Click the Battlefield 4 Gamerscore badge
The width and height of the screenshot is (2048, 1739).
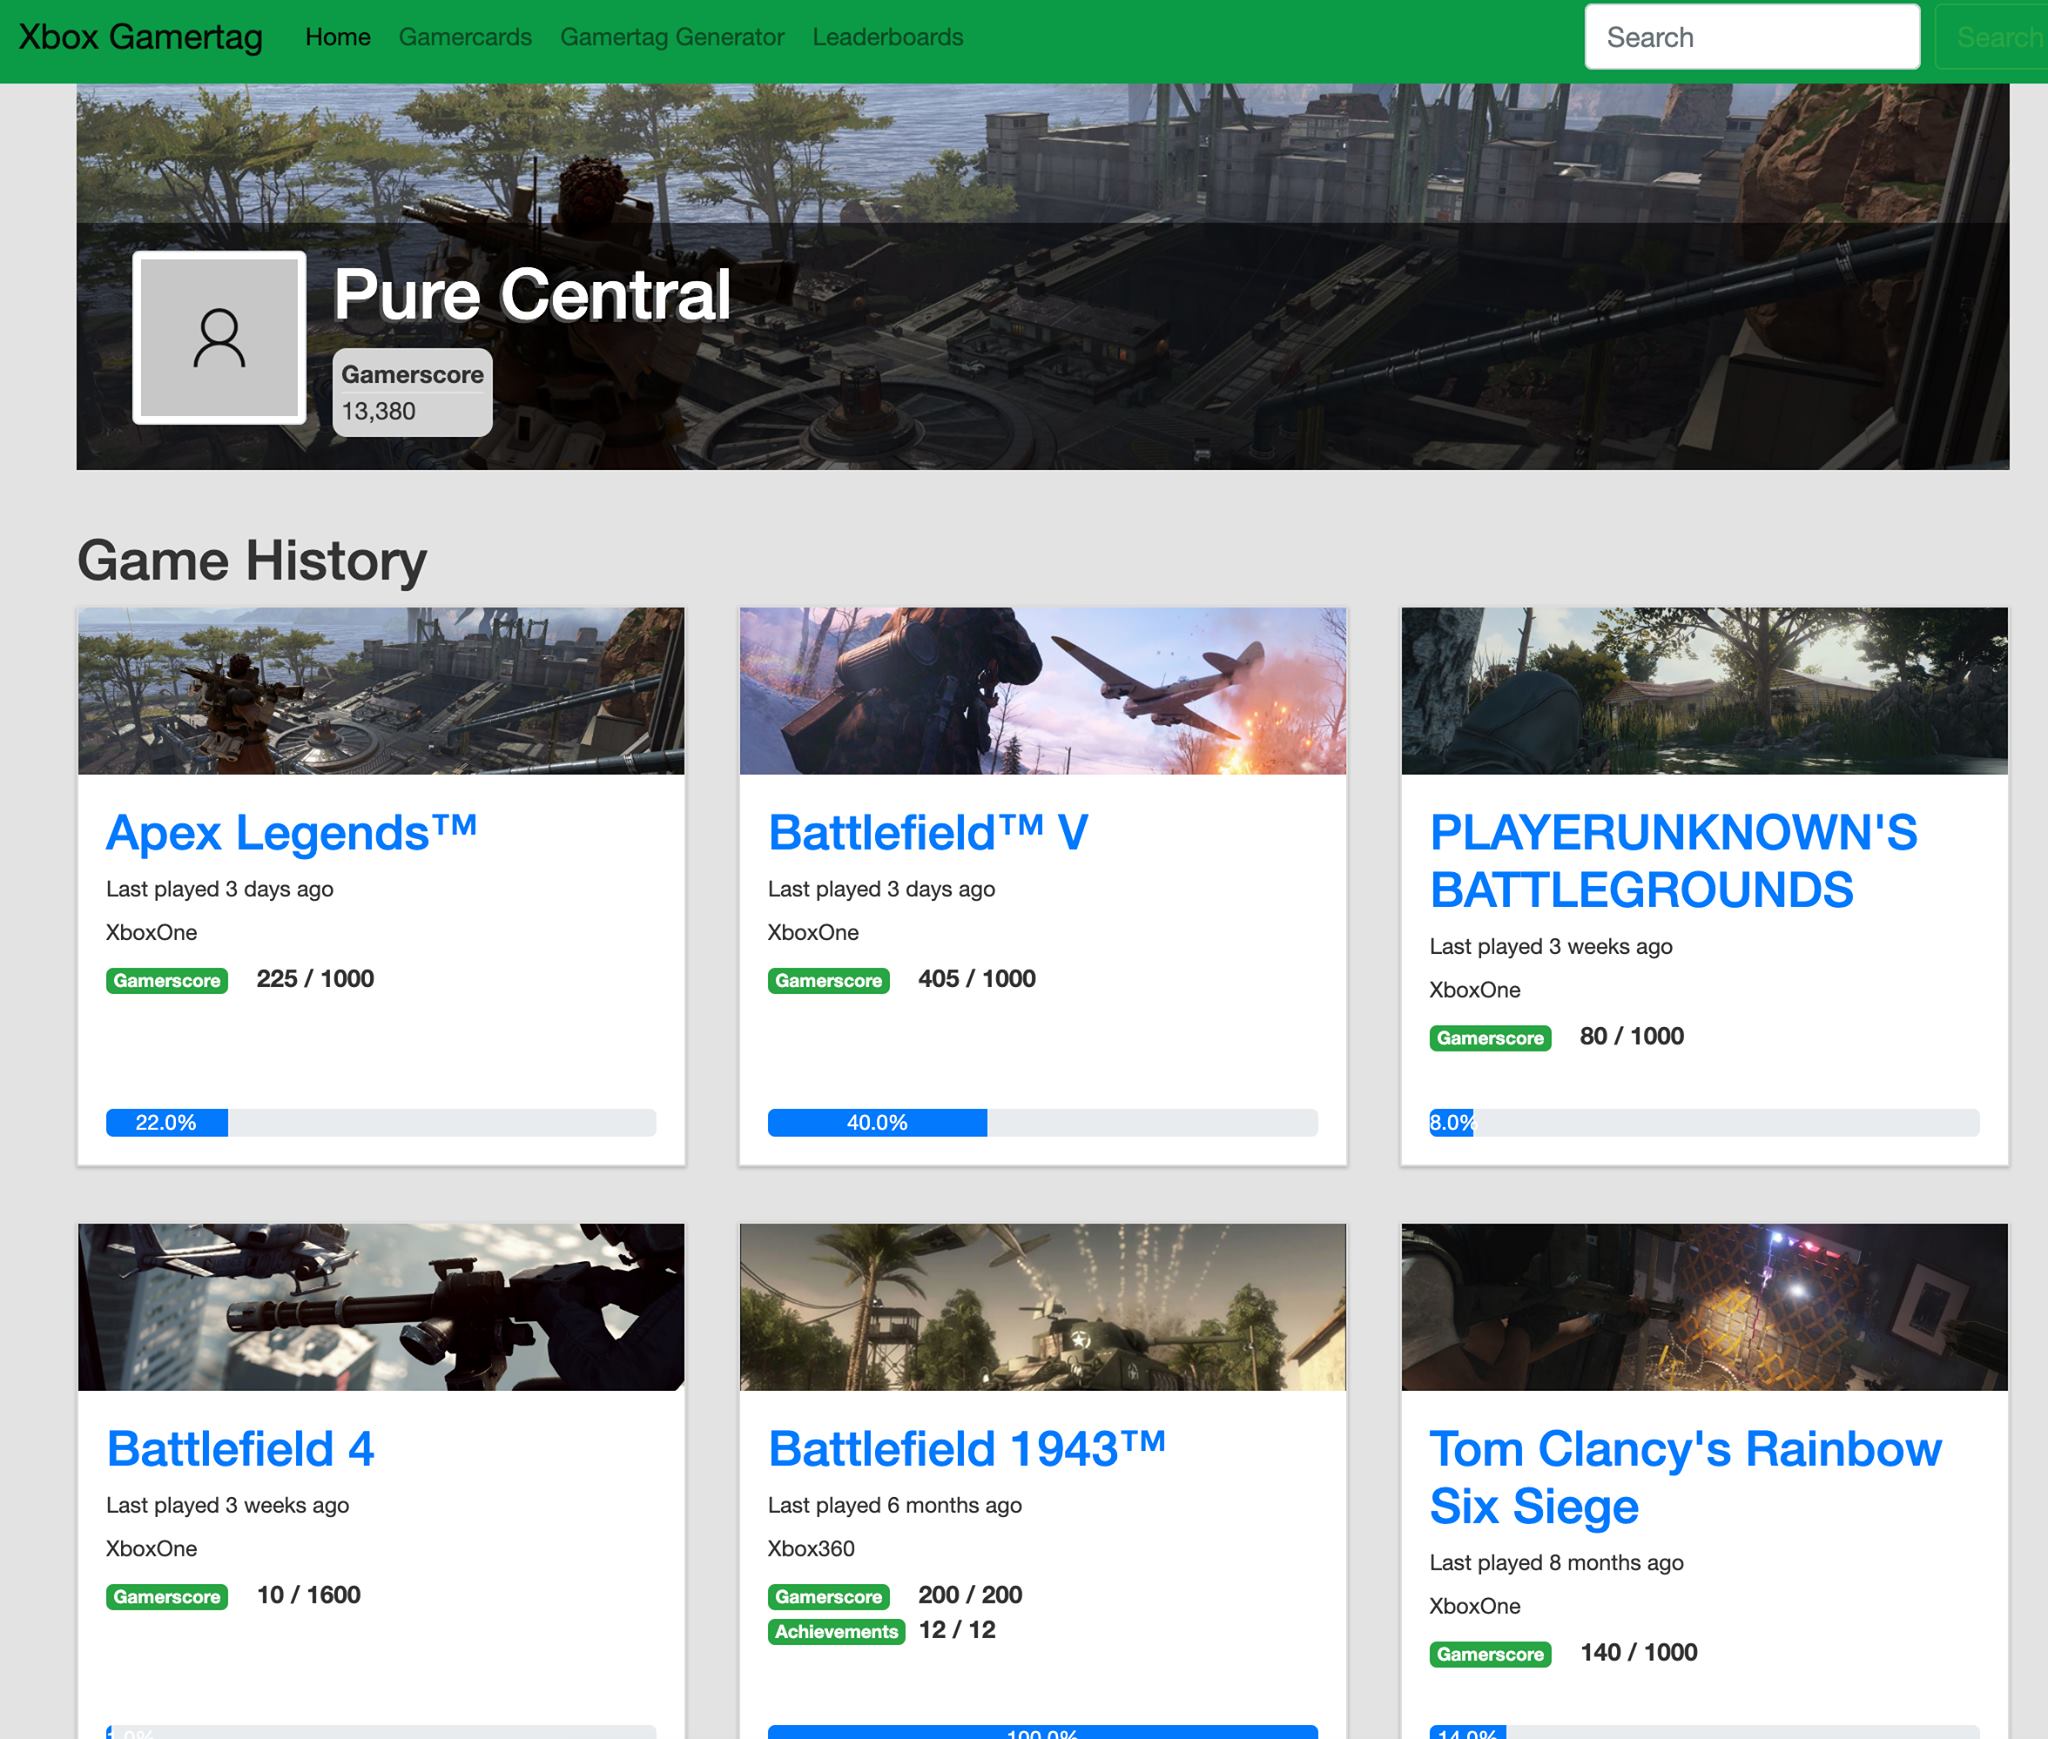167,1596
